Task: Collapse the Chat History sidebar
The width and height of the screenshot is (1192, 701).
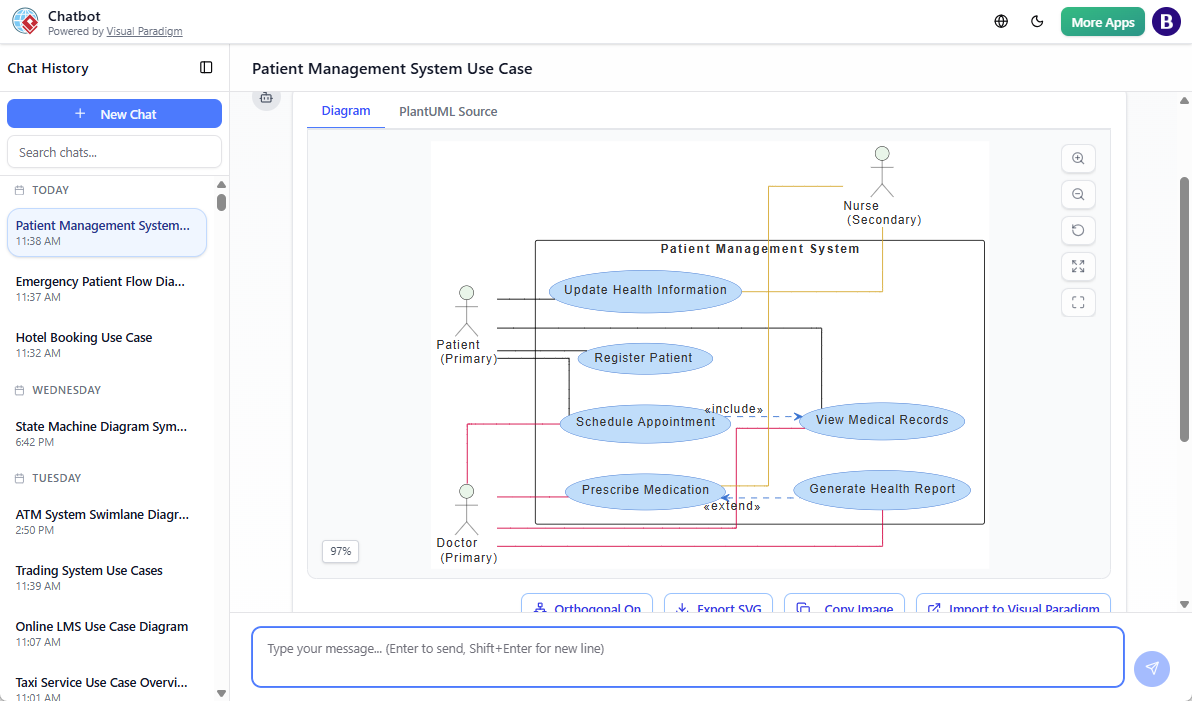Action: [x=206, y=67]
